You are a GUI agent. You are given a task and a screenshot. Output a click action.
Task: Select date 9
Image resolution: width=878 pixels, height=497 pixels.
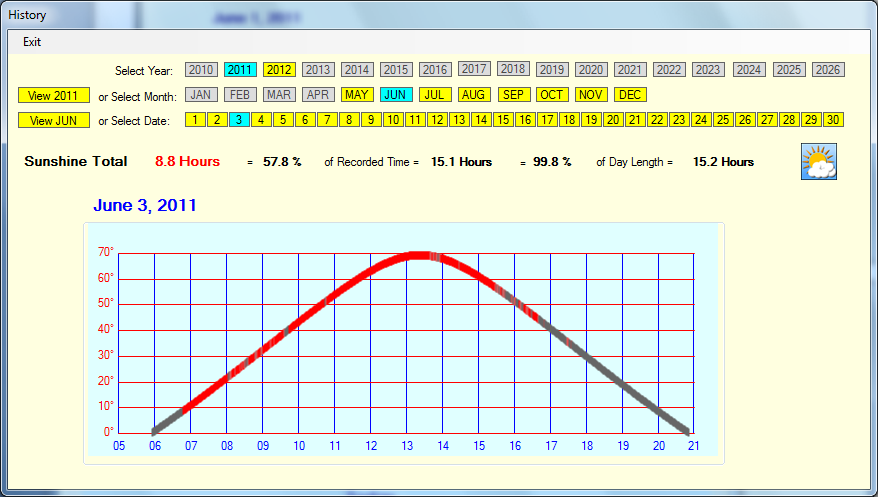point(371,120)
